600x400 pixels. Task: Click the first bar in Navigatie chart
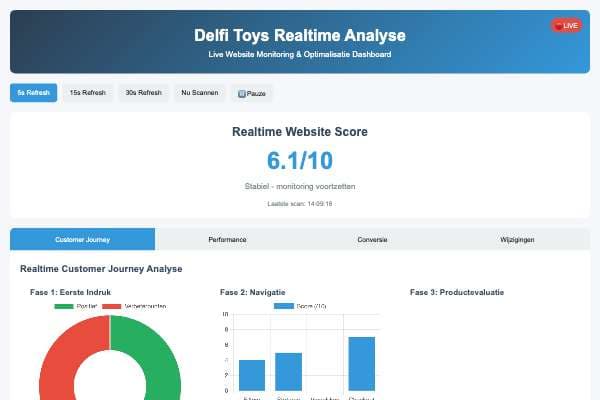tap(252, 375)
